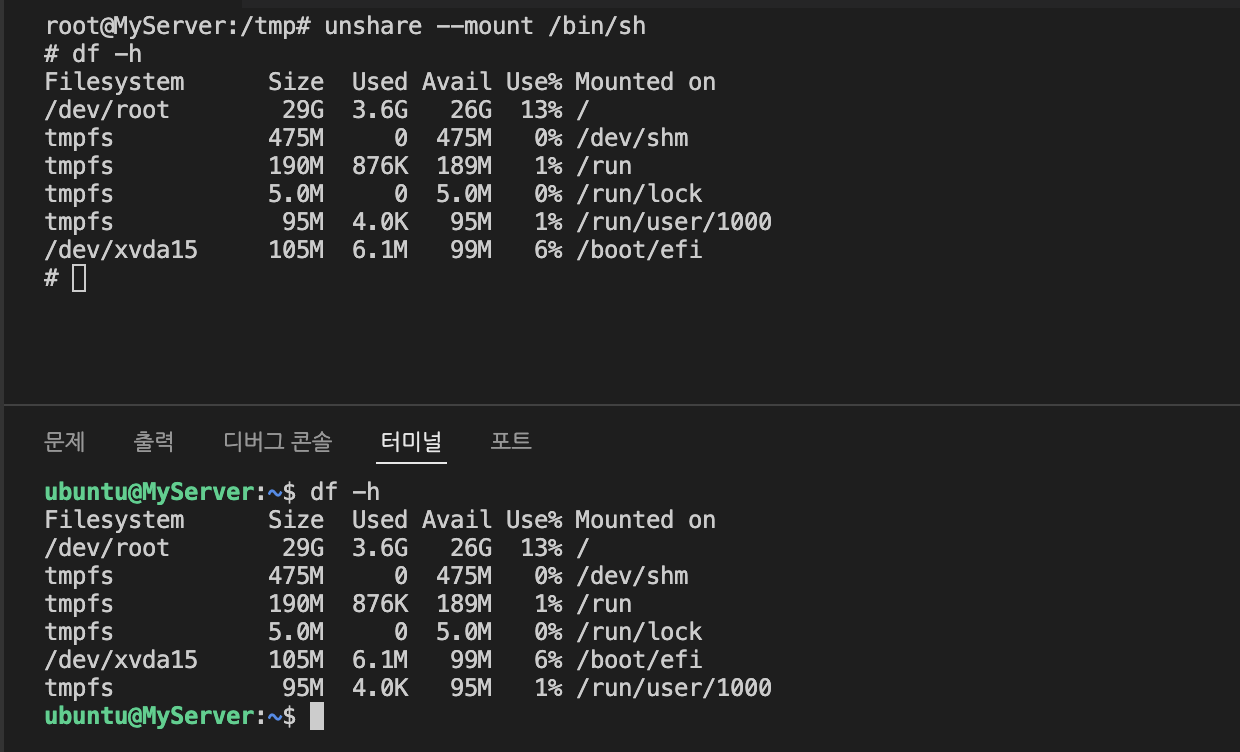Switch to the 출력 tab

(154, 441)
